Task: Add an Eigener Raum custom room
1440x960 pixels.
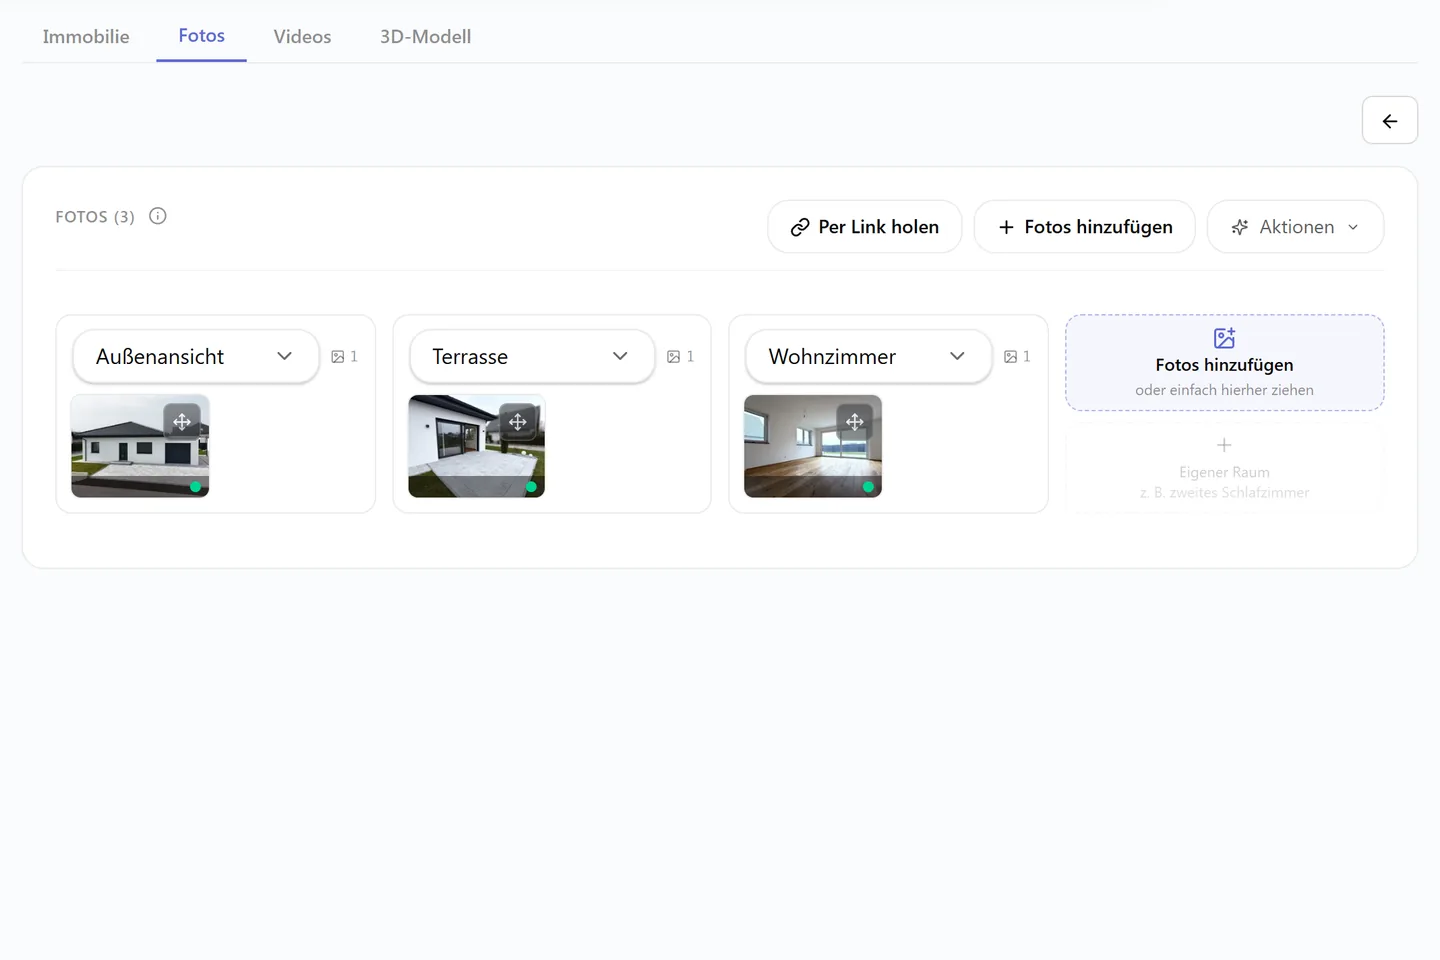Action: point(1224,470)
